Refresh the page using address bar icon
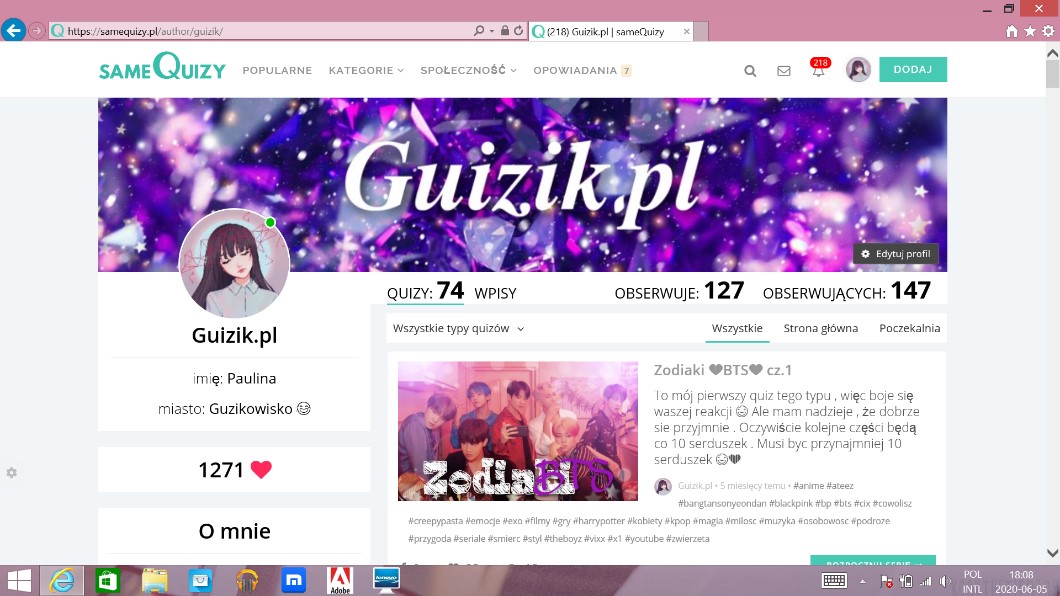 (x=519, y=31)
